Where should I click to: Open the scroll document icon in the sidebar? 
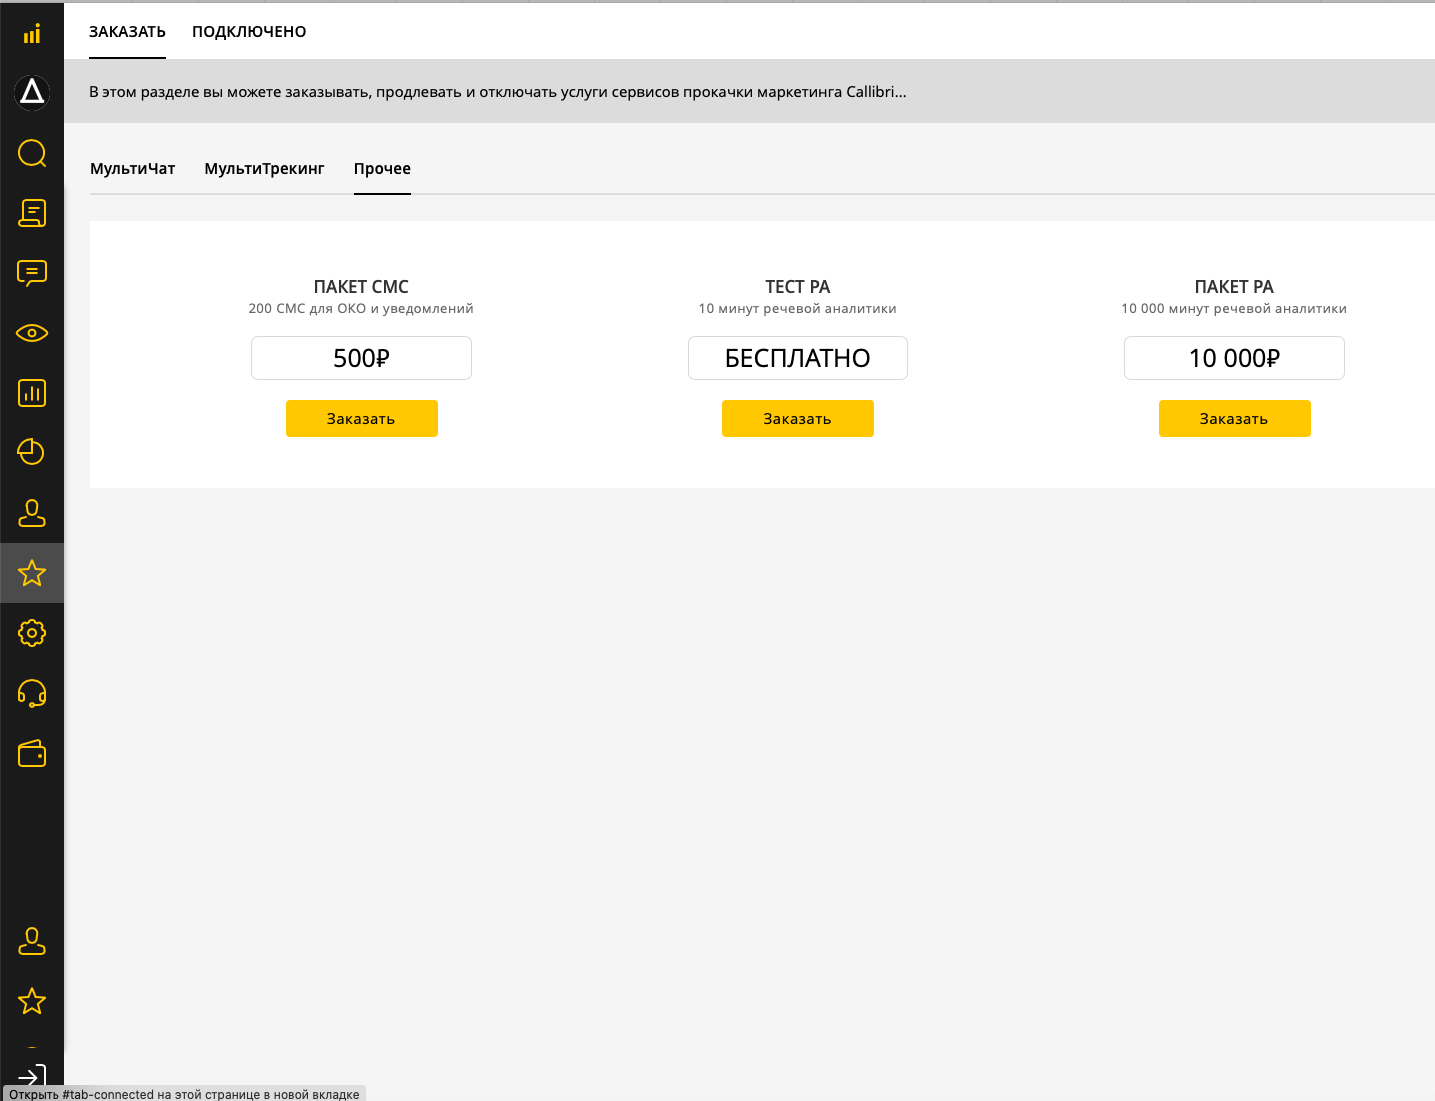click(32, 213)
